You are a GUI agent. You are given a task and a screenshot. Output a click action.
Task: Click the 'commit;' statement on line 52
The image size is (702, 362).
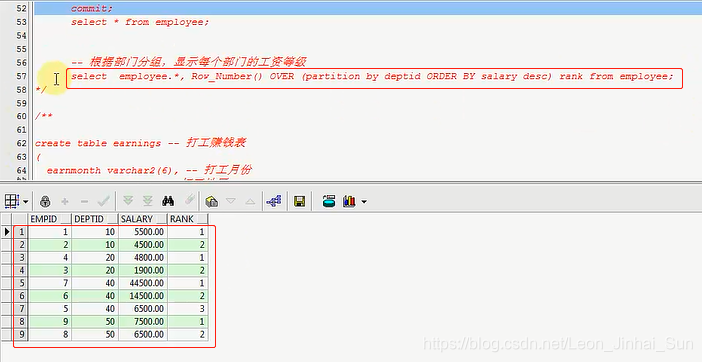click(92, 9)
